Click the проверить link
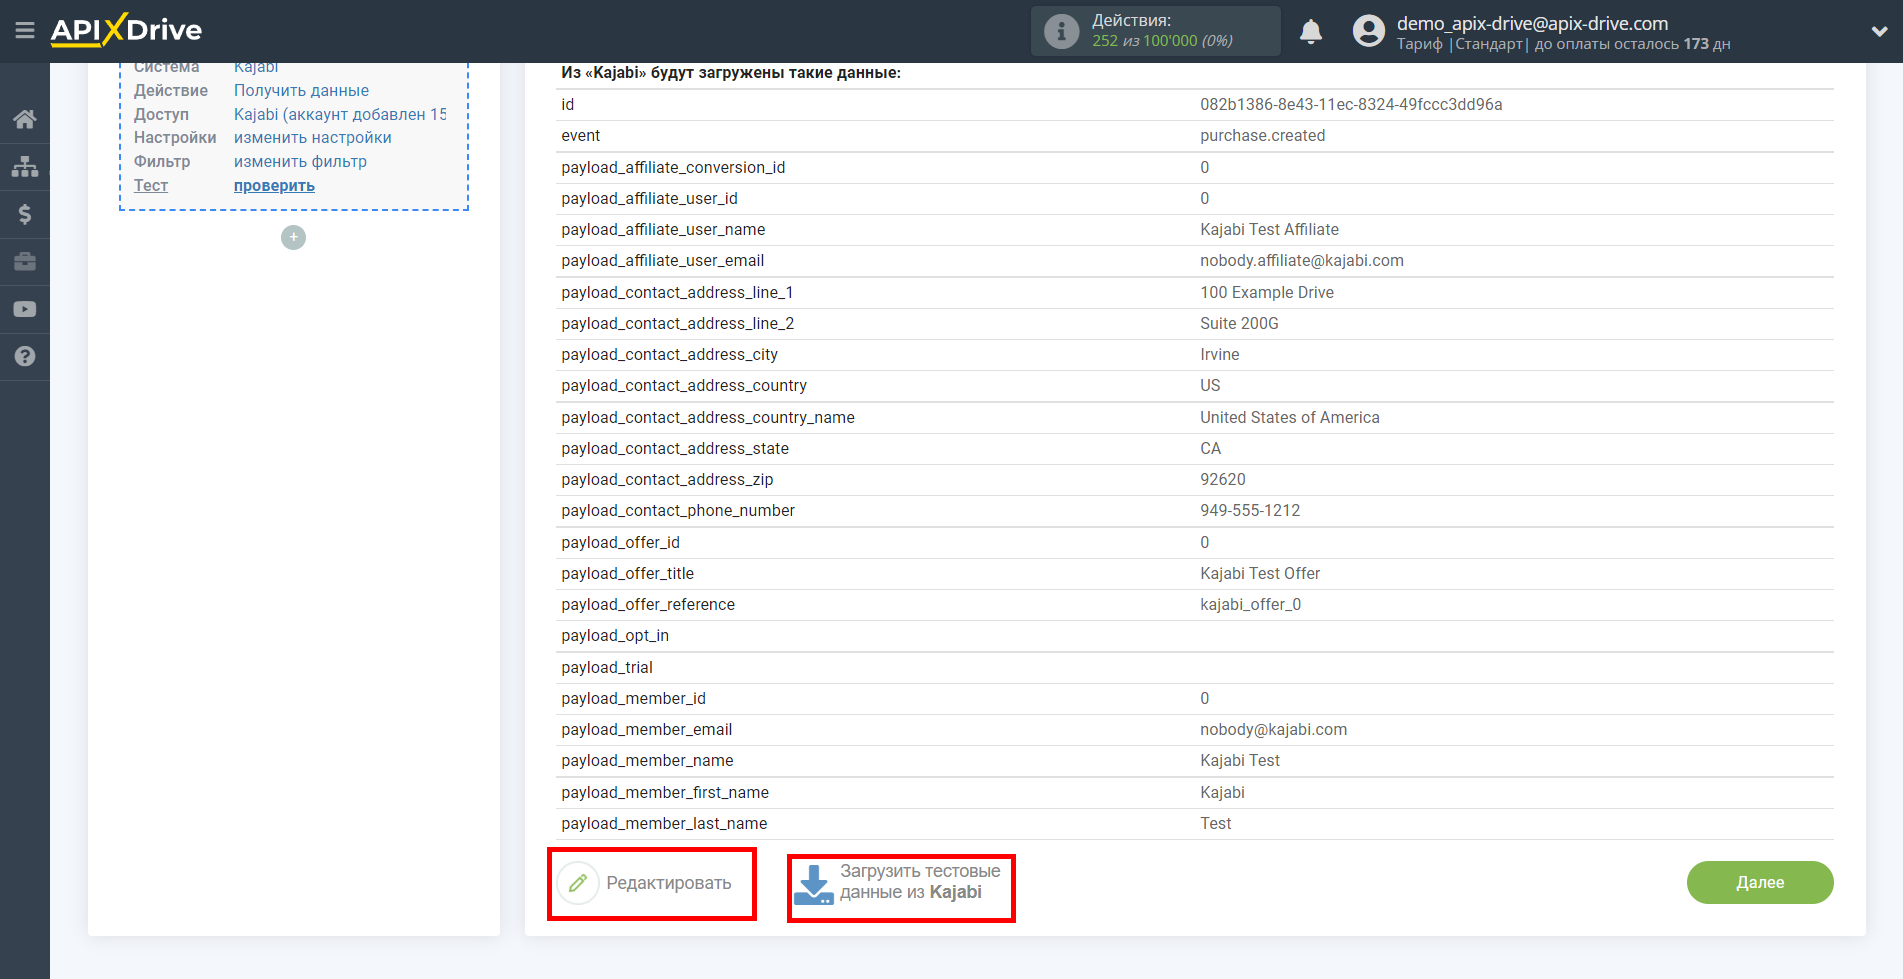Viewport: 1903px width, 979px height. pyautogui.click(x=274, y=185)
